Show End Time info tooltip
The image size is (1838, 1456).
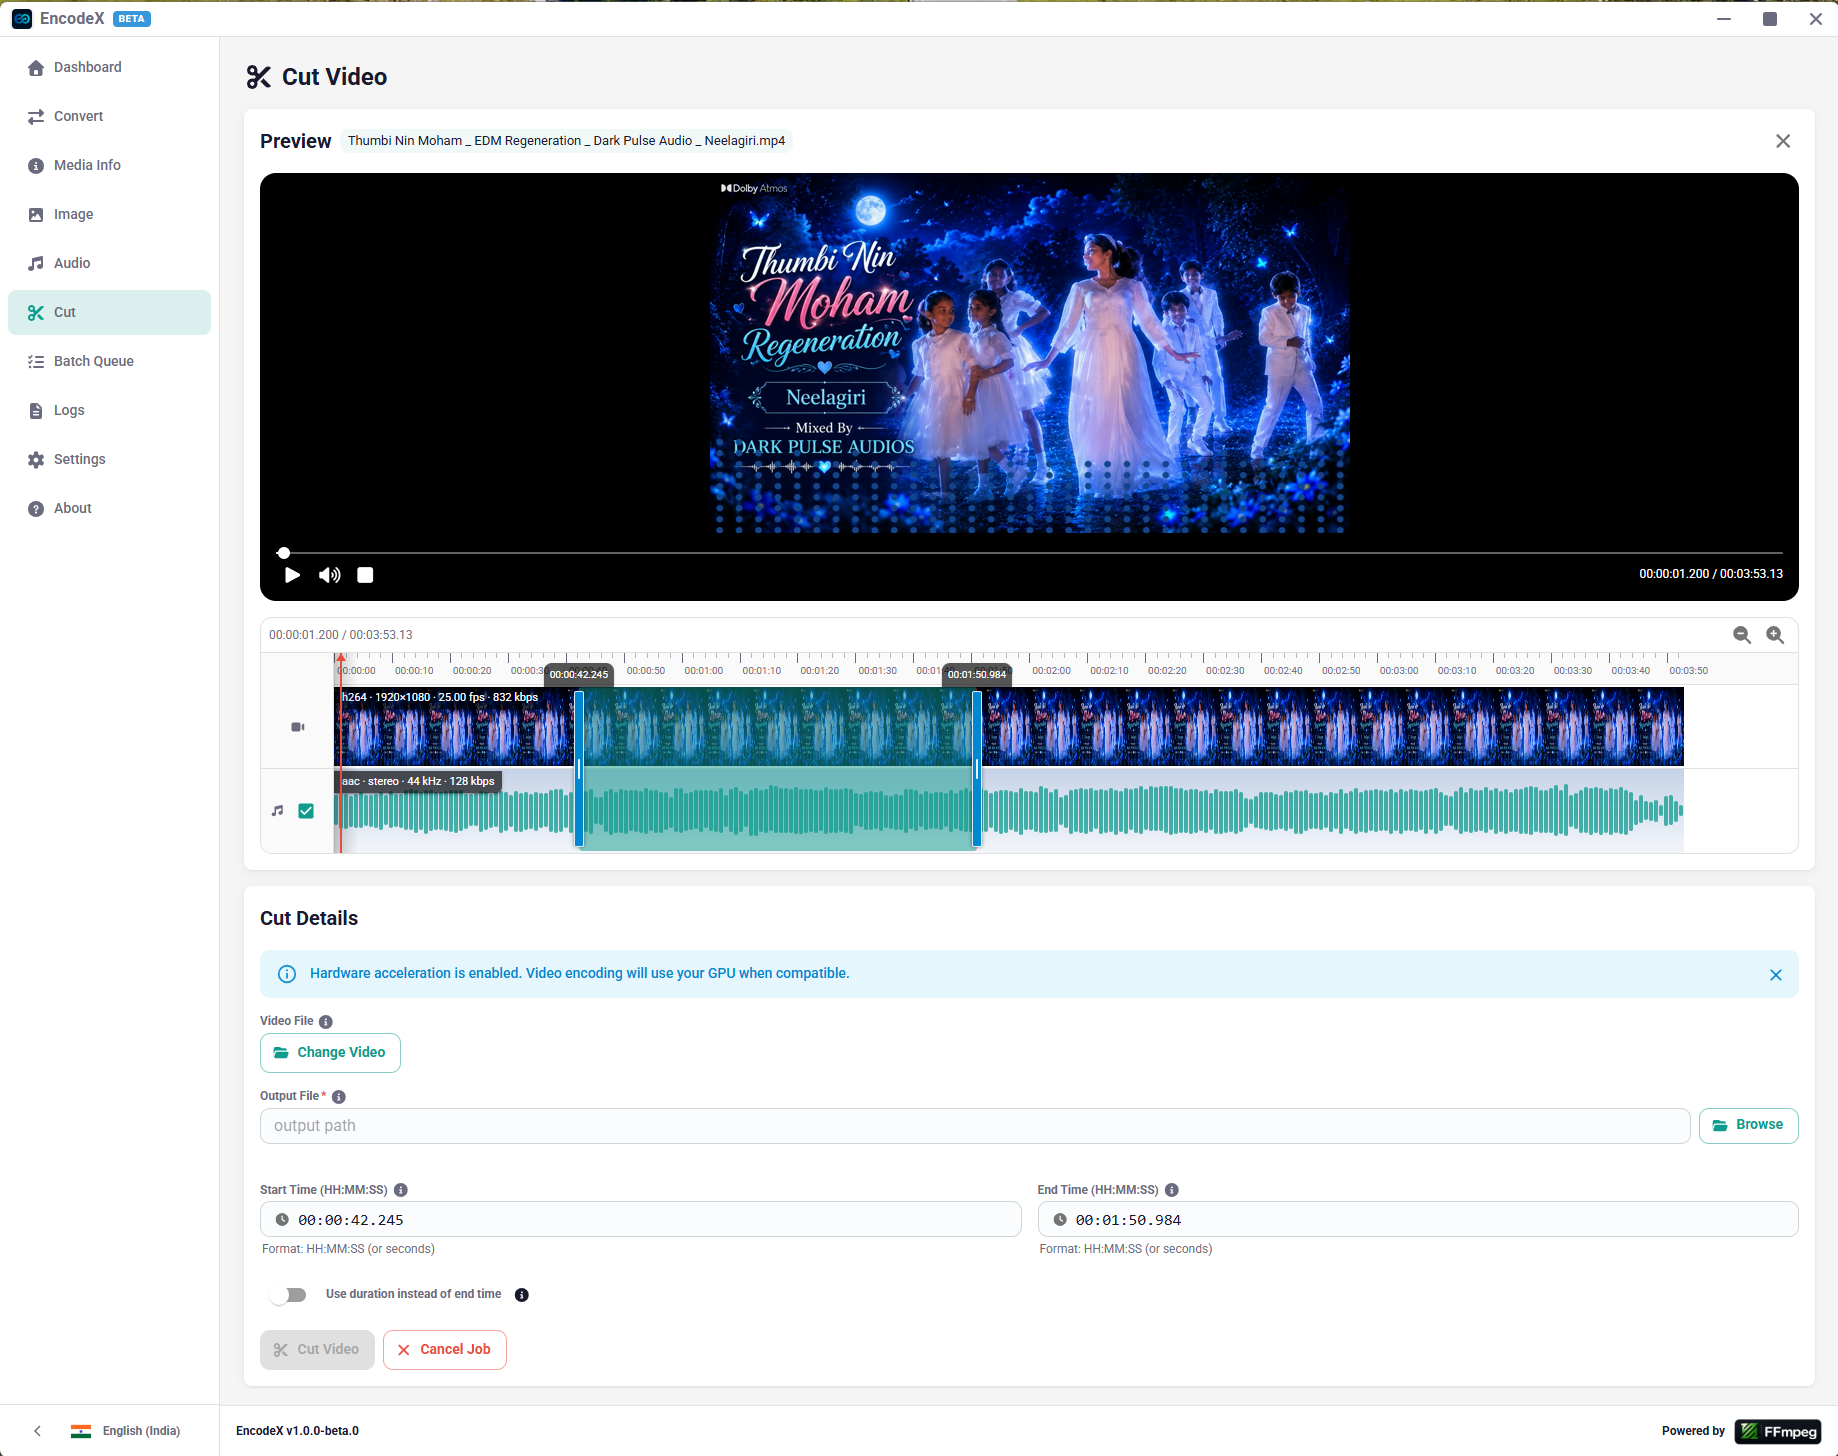coord(1172,1190)
